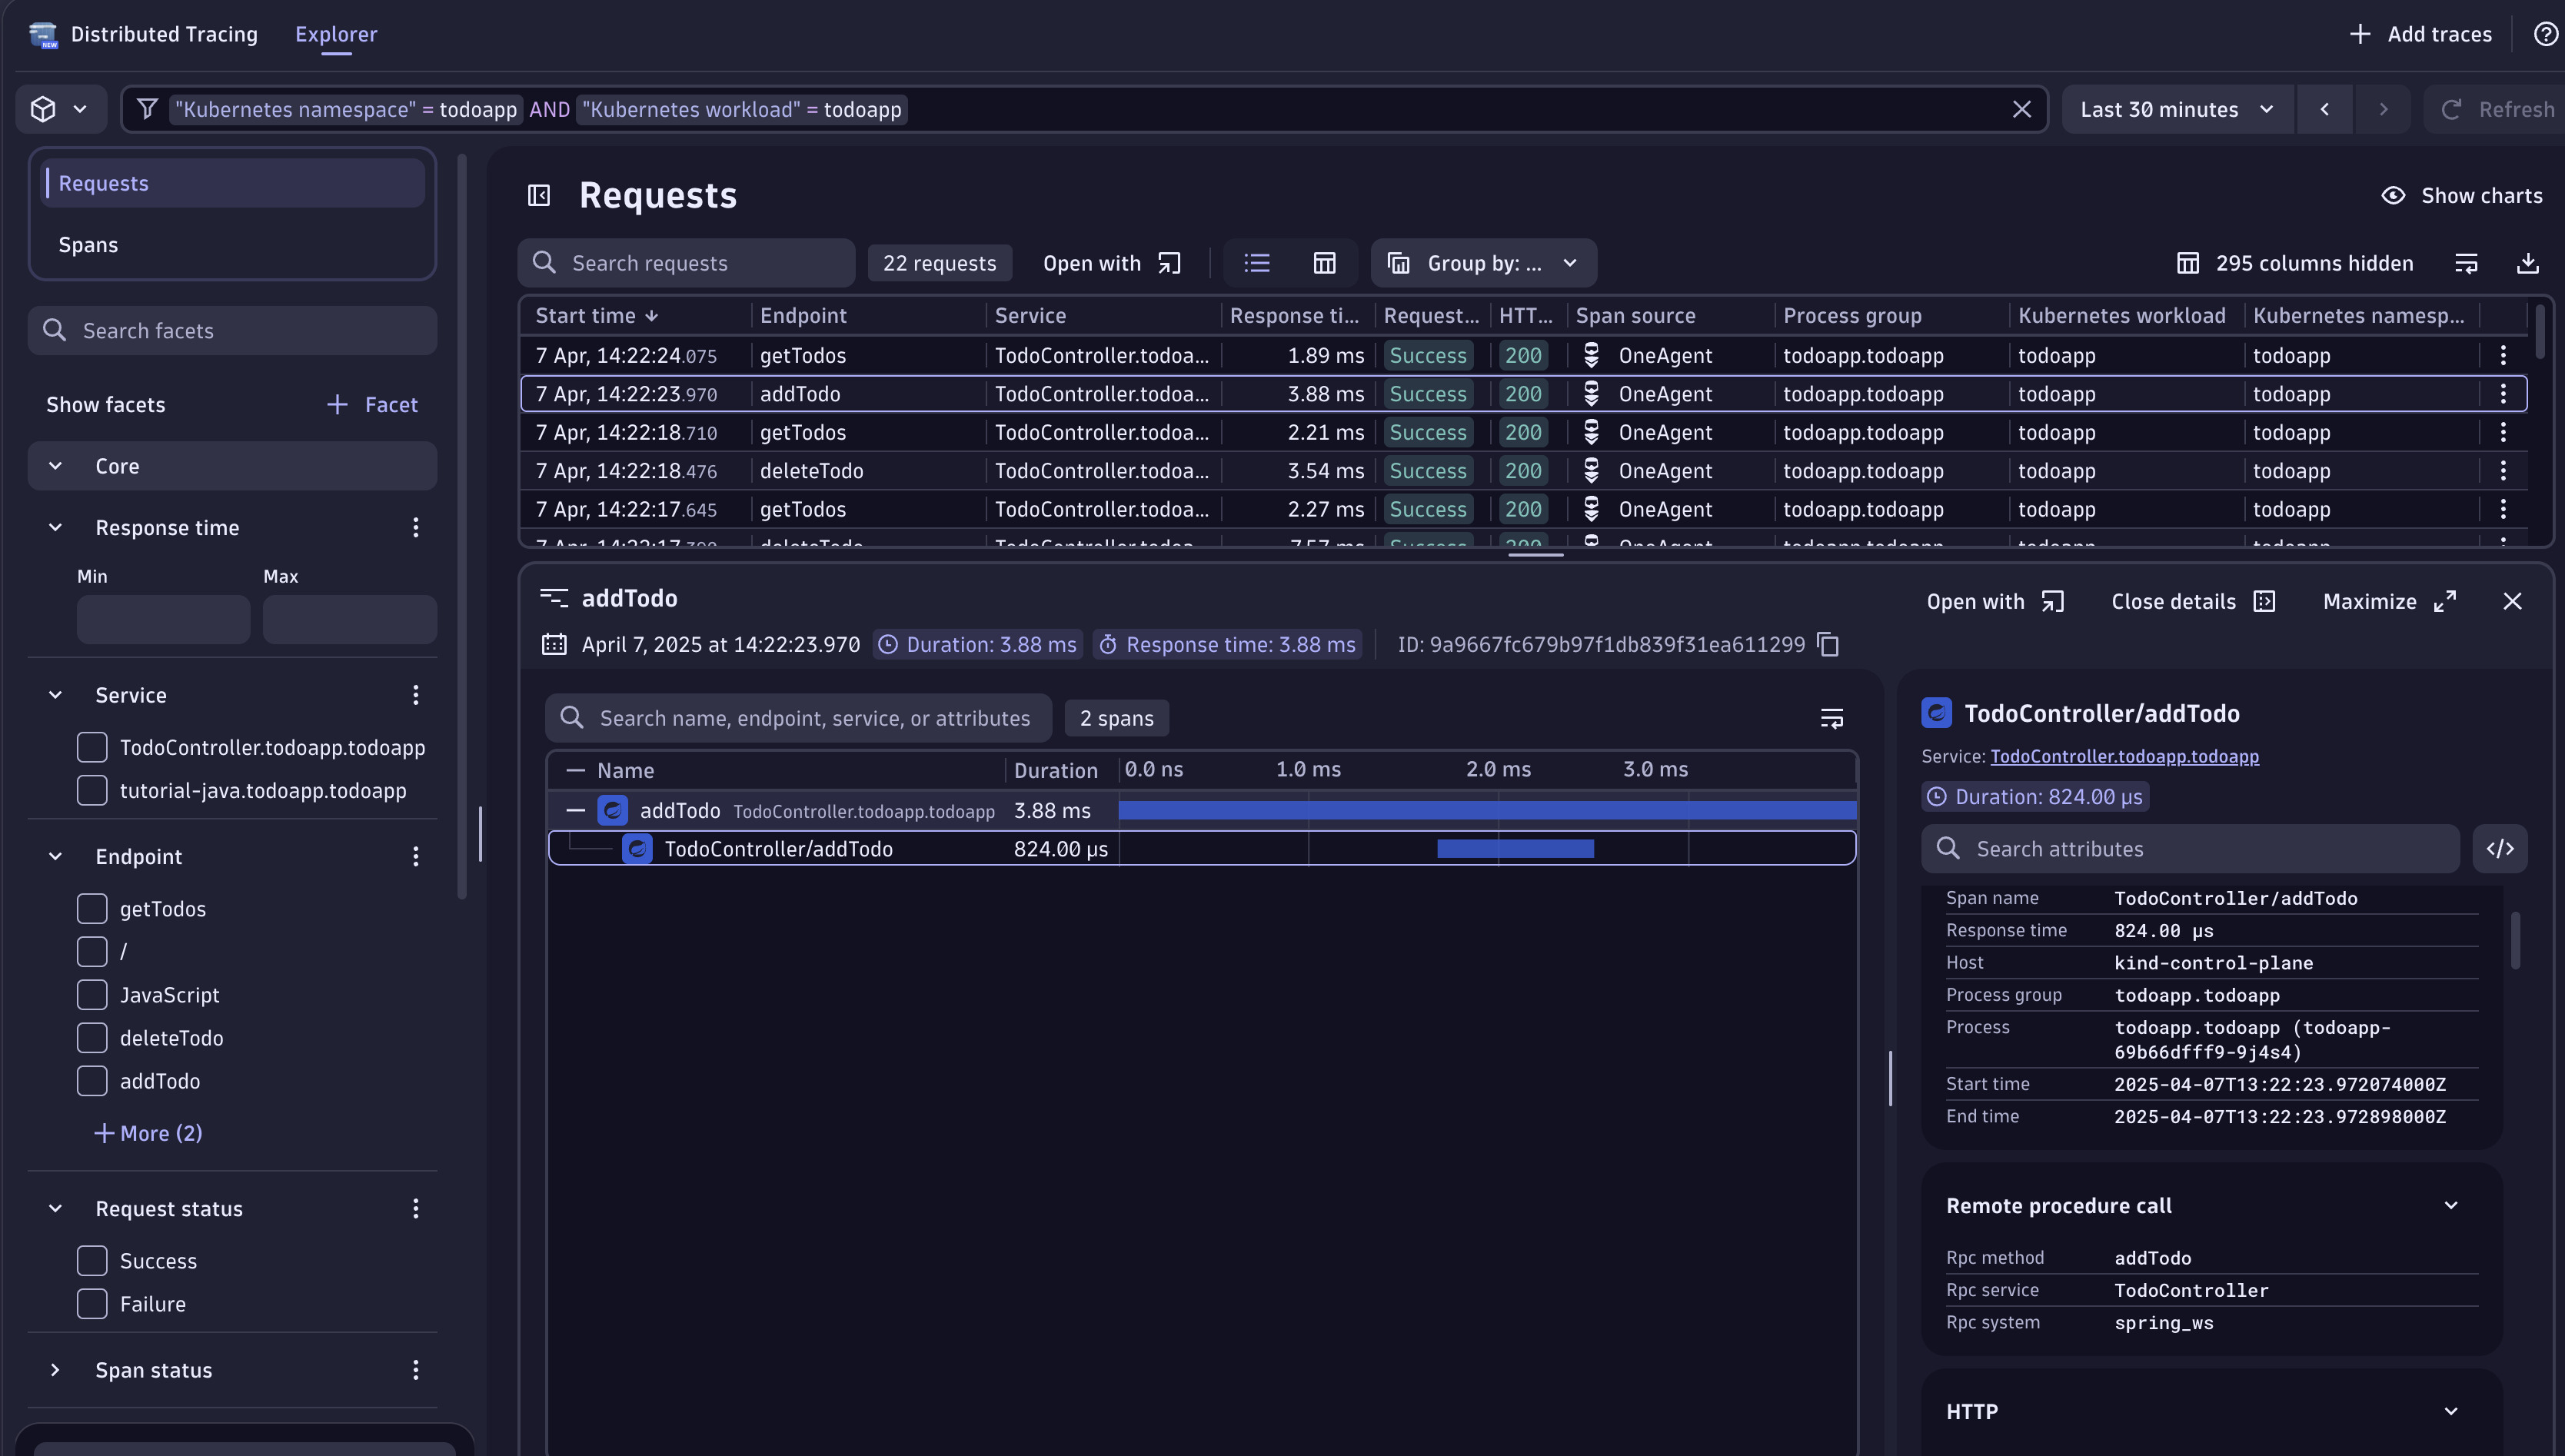Click the Show charts button
Screen dimensions: 2565x1456
[2461, 195]
